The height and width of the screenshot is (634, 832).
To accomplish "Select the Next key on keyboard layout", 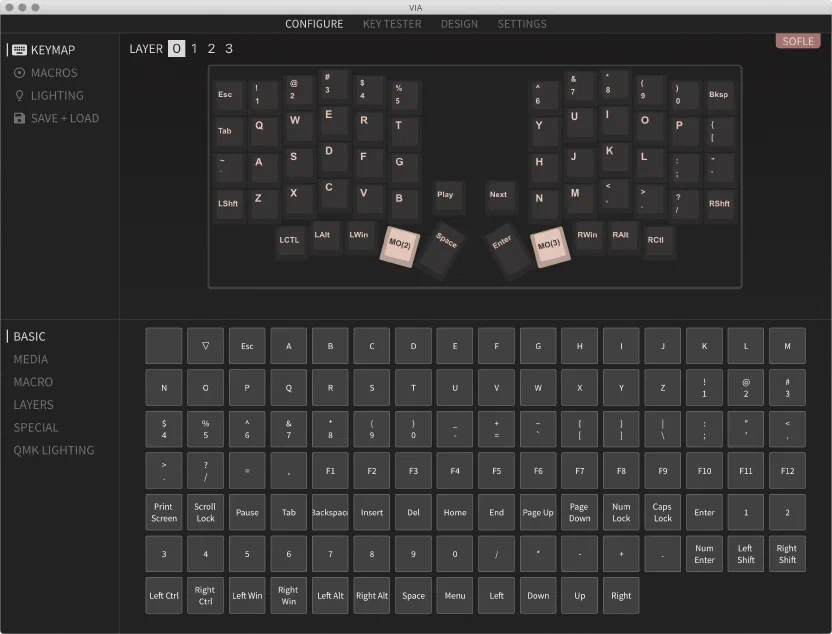I will pos(499,195).
